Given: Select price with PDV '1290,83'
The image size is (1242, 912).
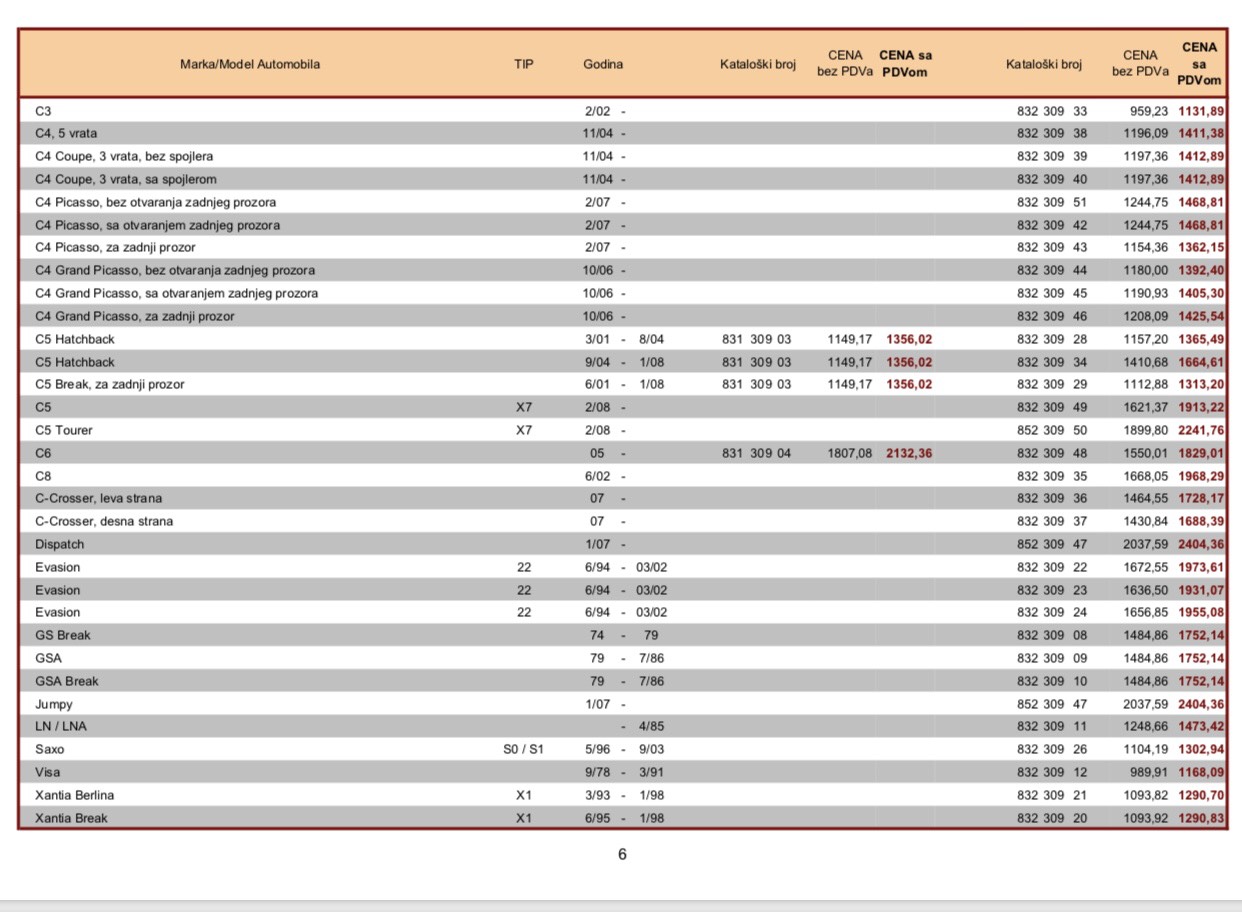Looking at the screenshot, I should tap(1202, 818).
